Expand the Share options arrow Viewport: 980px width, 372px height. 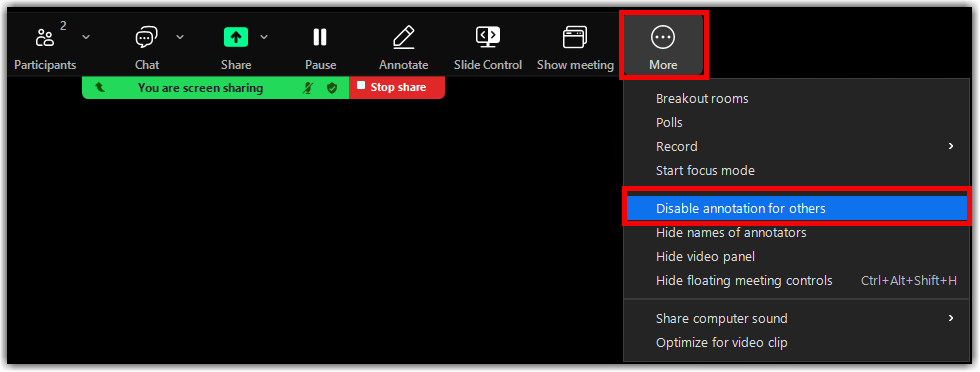[x=264, y=37]
